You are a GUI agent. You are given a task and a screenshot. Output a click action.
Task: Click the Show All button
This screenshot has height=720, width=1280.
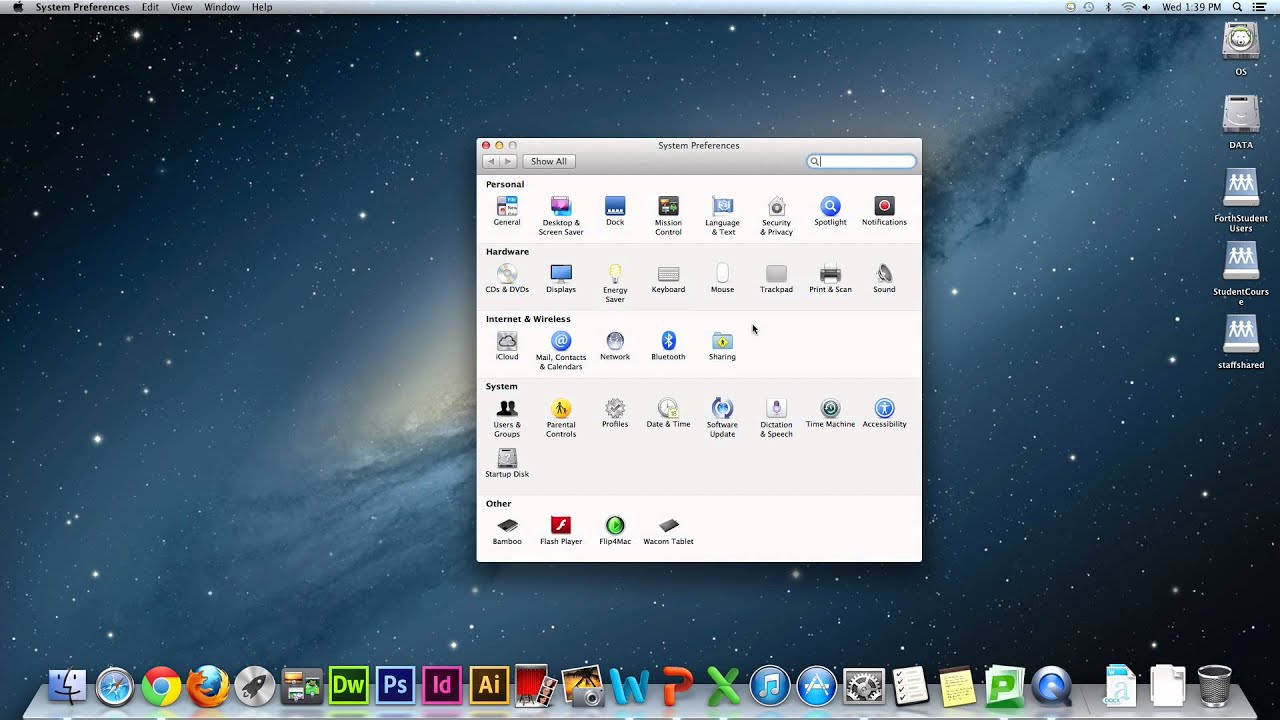[x=549, y=161]
